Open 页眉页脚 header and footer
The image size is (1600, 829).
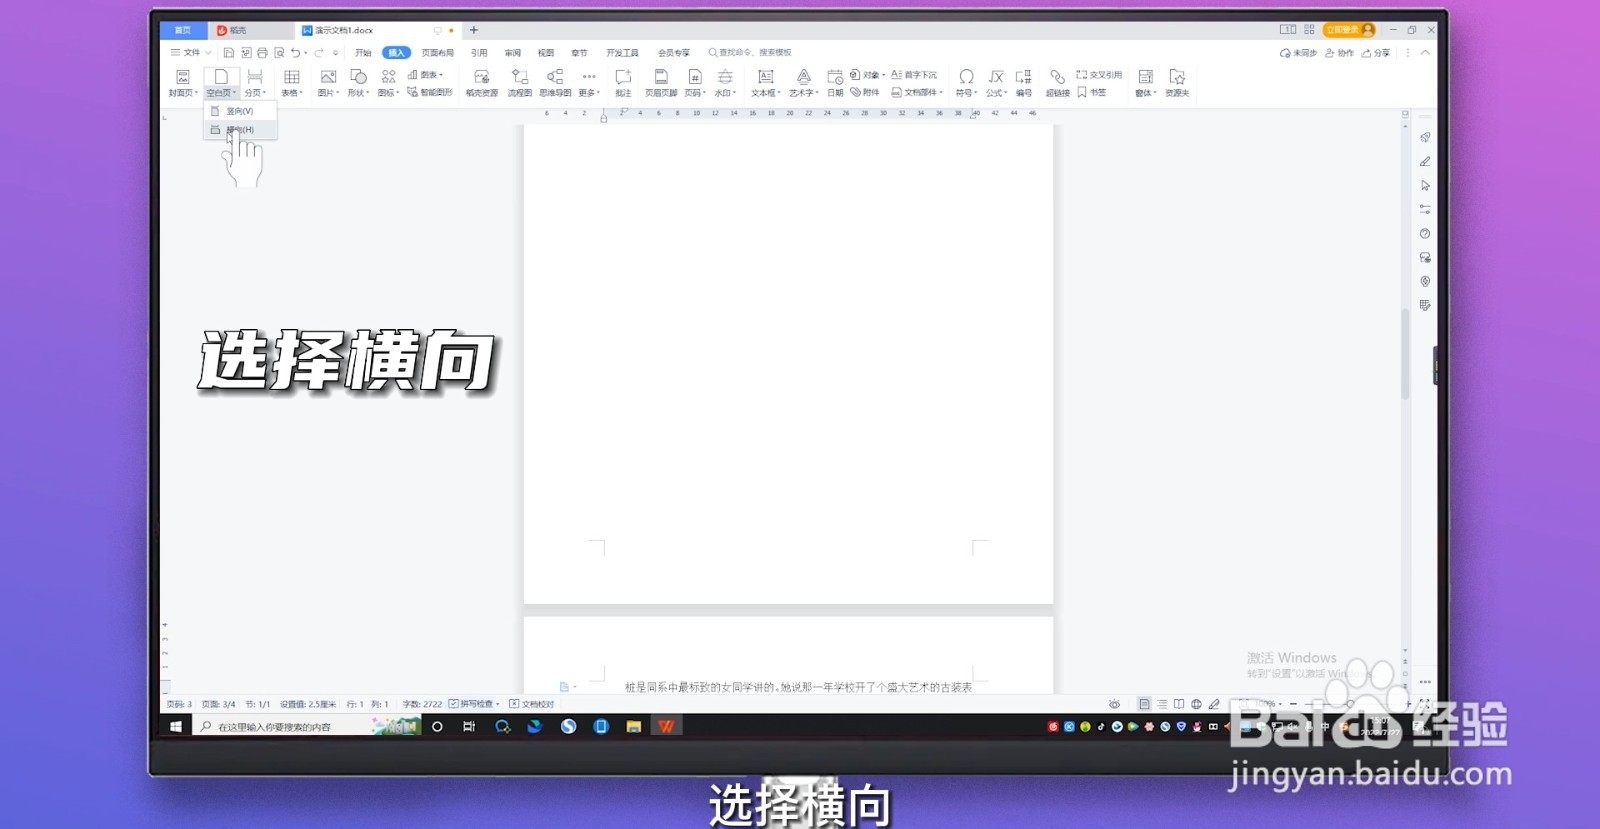(x=661, y=83)
